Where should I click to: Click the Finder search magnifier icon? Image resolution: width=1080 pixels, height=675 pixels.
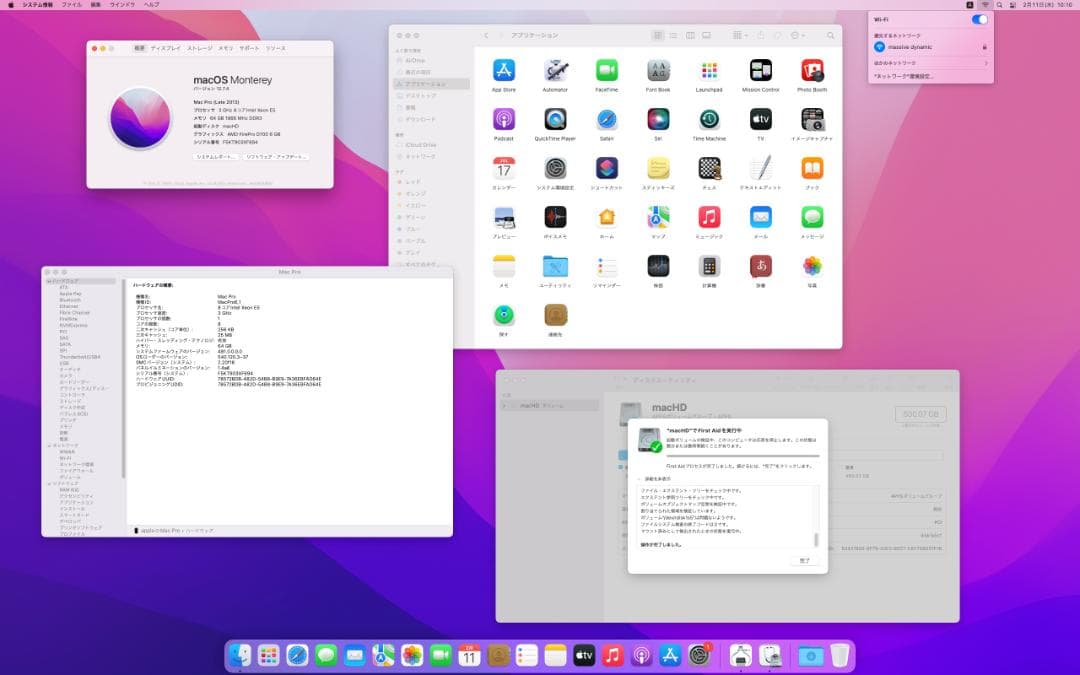830,35
